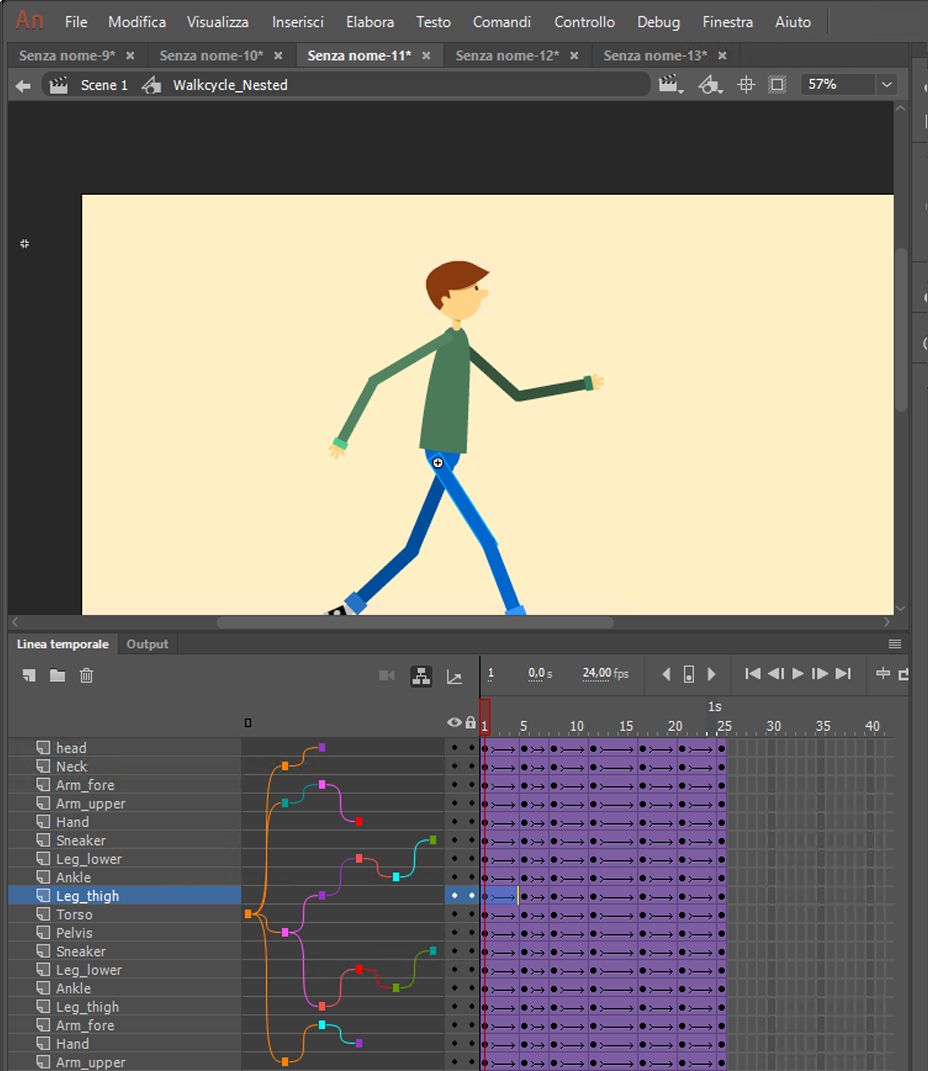Create a new layer folder
Viewport: 928px width, 1071px height.
58,676
